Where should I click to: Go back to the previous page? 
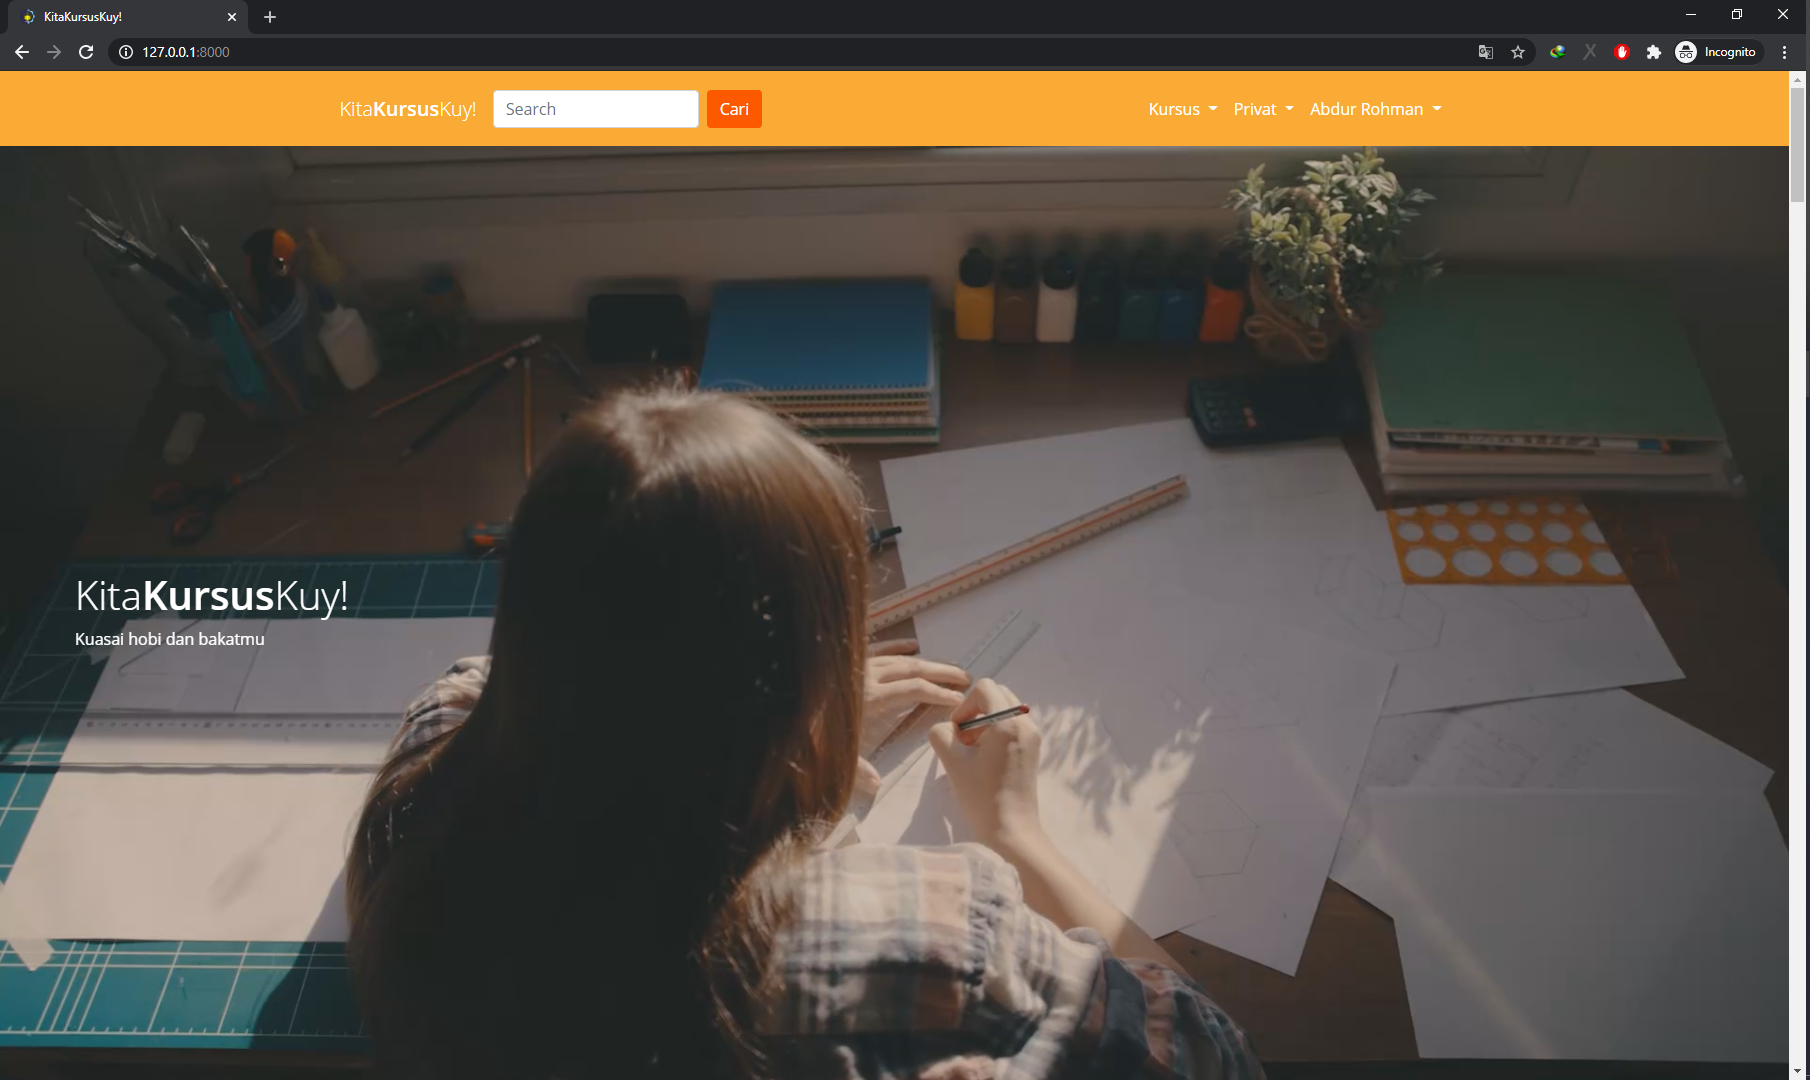point(22,52)
